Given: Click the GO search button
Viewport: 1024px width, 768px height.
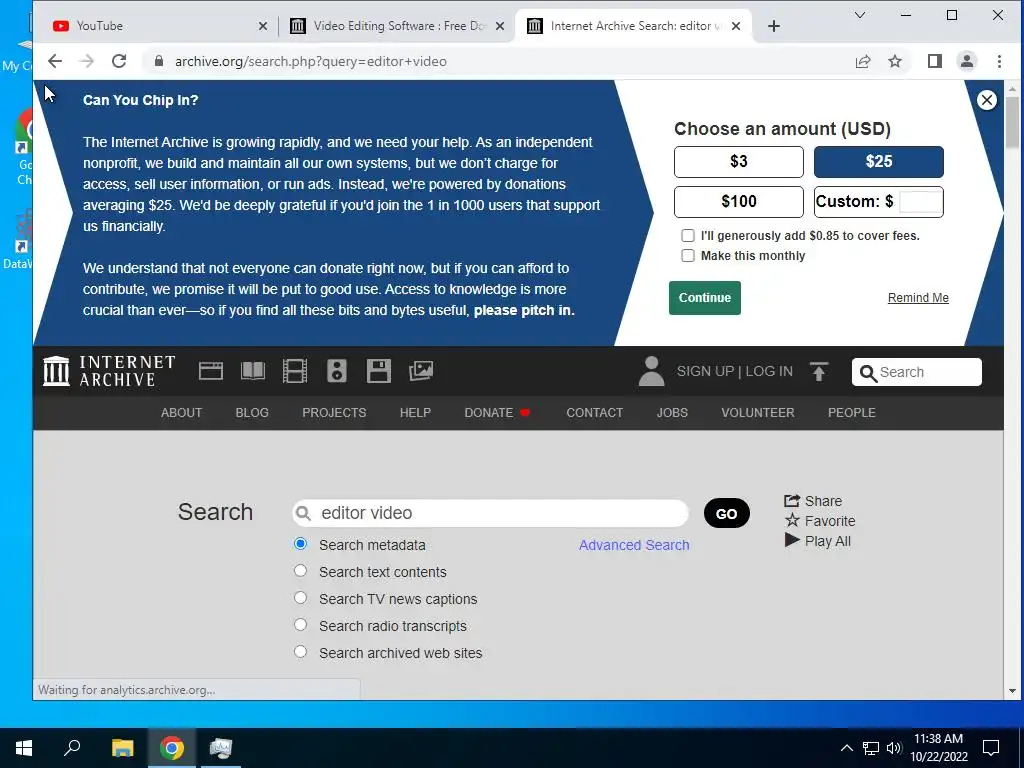Looking at the screenshot, I should point(726,513).
